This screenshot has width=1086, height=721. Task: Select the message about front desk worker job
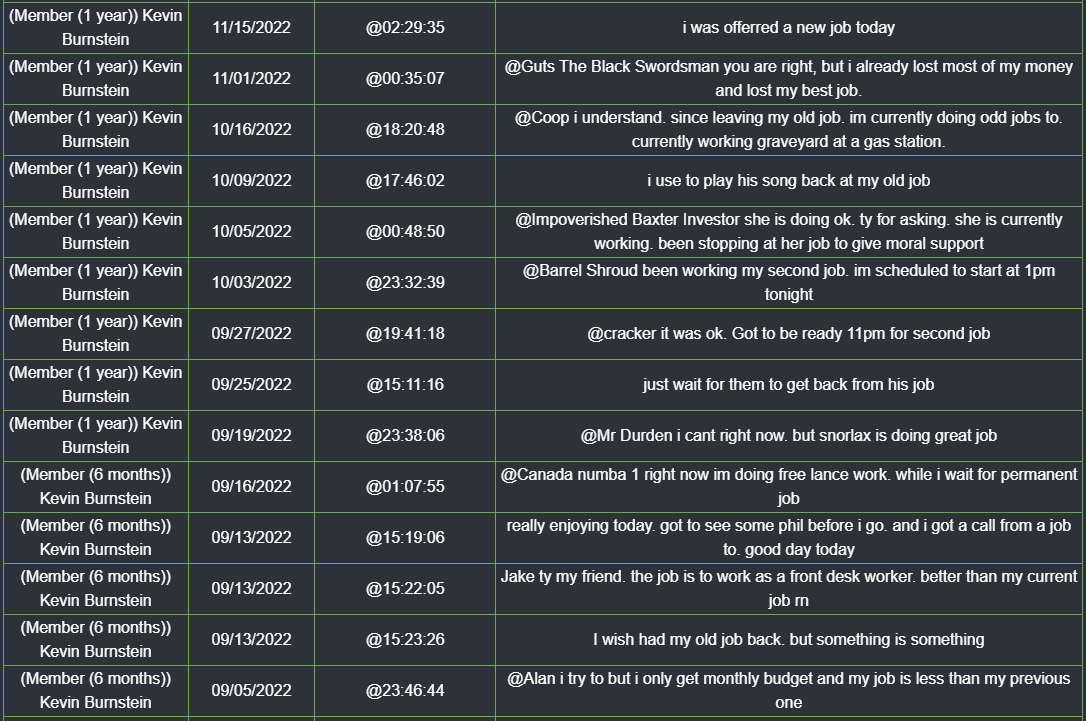point(788,589)
